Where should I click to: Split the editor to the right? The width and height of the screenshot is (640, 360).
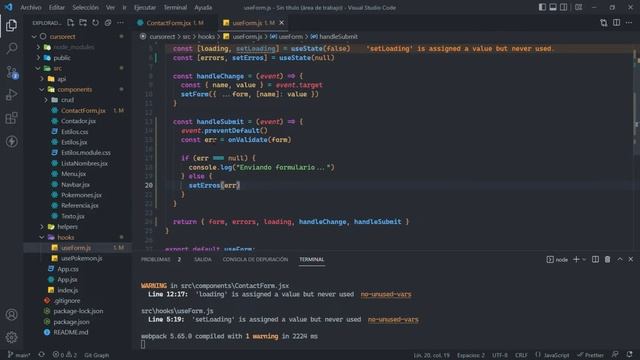point(616,23)
